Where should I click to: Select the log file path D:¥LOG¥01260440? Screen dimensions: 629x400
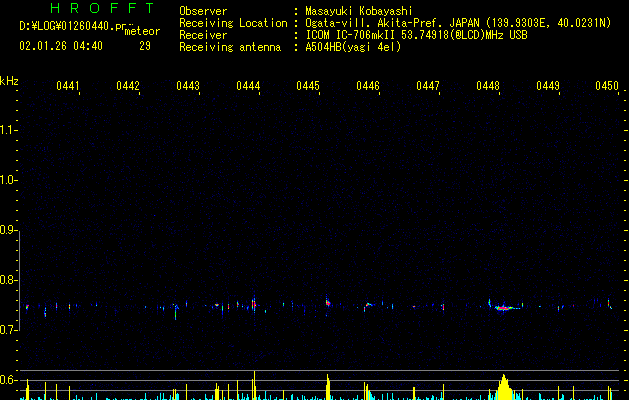[67, 26]
